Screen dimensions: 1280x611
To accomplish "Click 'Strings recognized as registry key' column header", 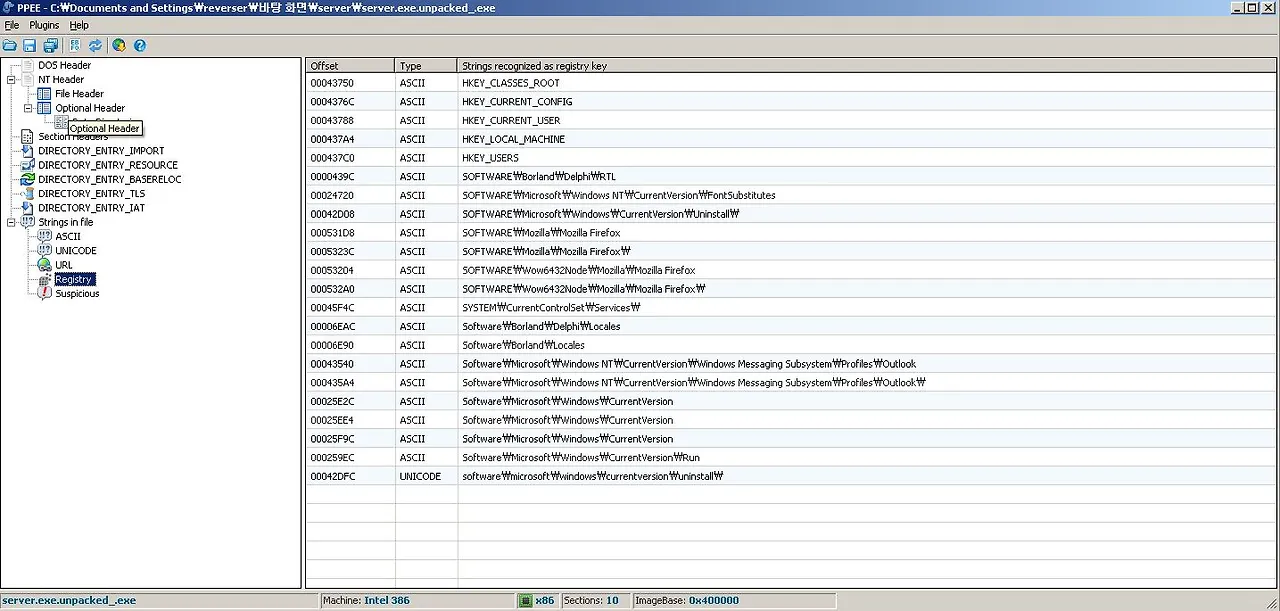I will 867,66.
